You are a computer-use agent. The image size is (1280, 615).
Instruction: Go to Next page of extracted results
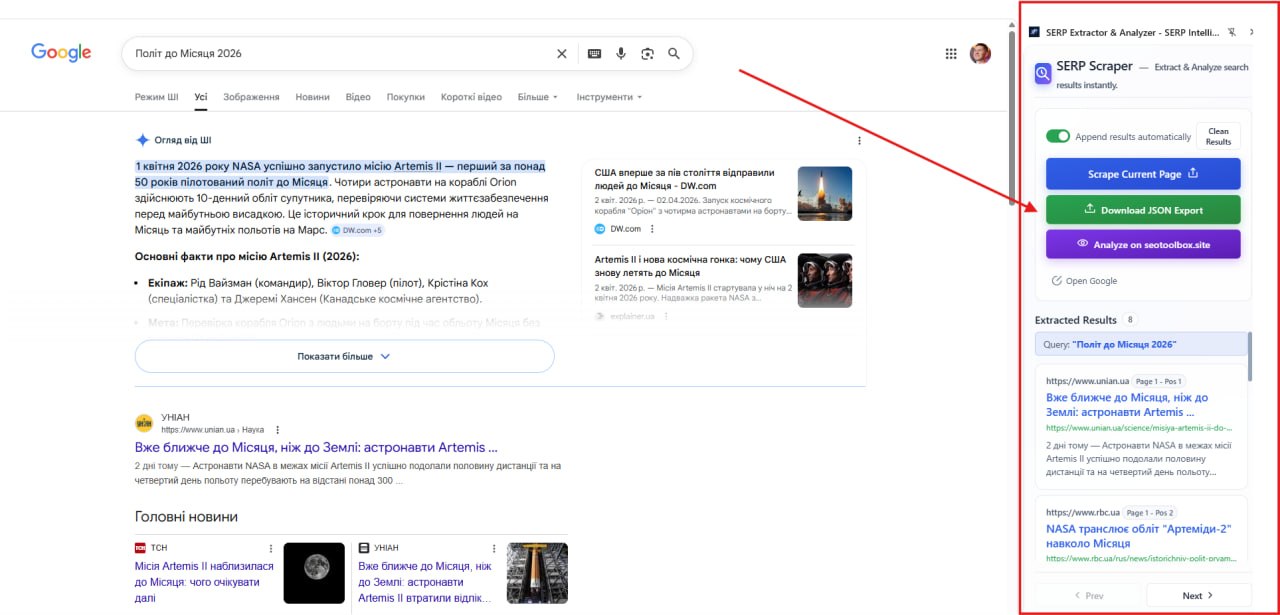point(1197,596)
